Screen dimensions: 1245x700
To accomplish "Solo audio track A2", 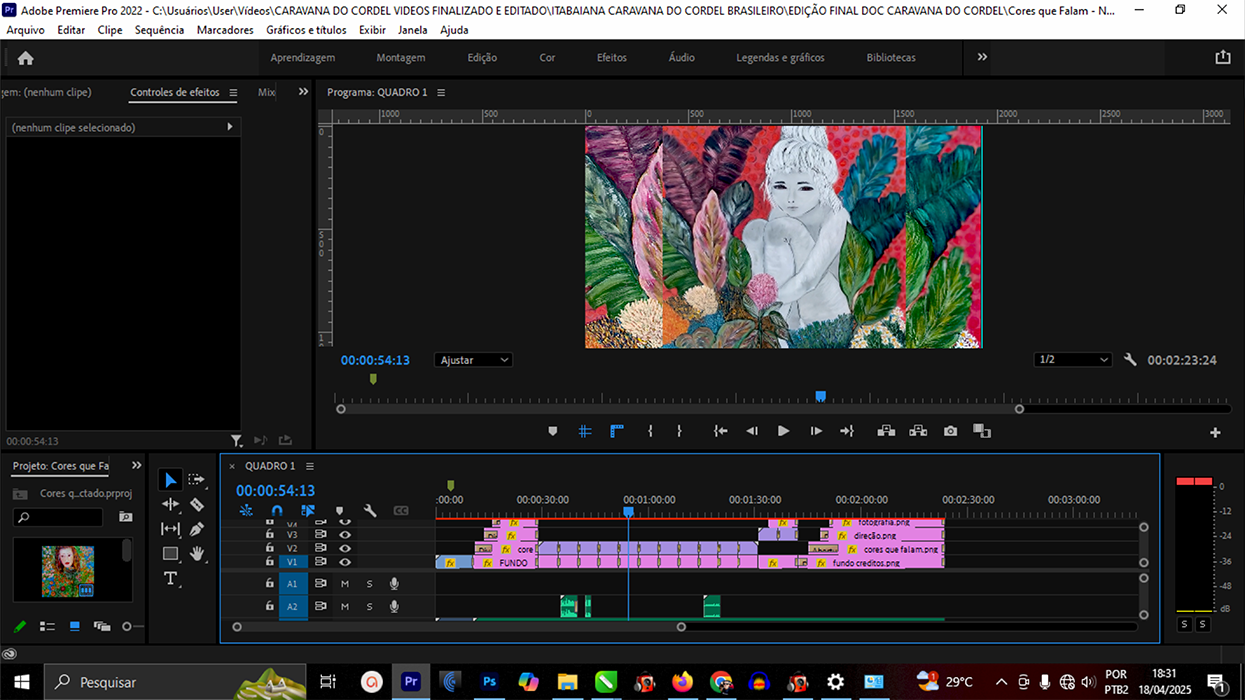I will click(369, 607).
